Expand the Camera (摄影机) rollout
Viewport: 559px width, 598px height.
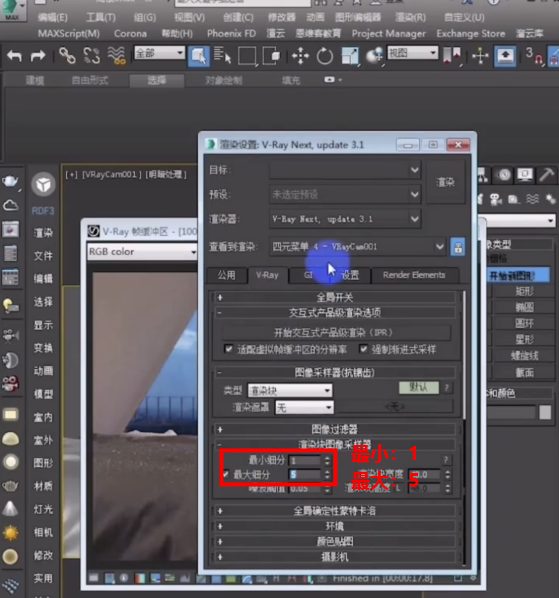coord(335,557)
